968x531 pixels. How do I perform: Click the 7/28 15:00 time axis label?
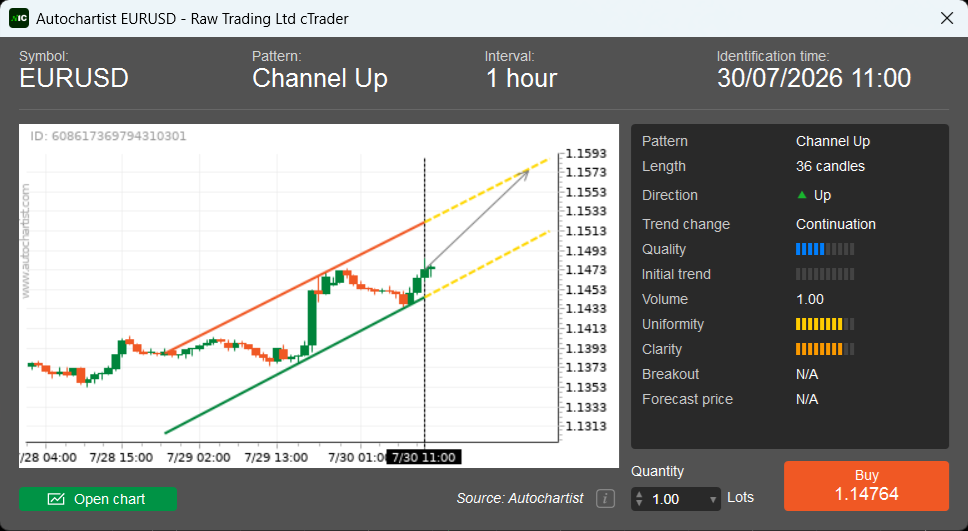121,458
